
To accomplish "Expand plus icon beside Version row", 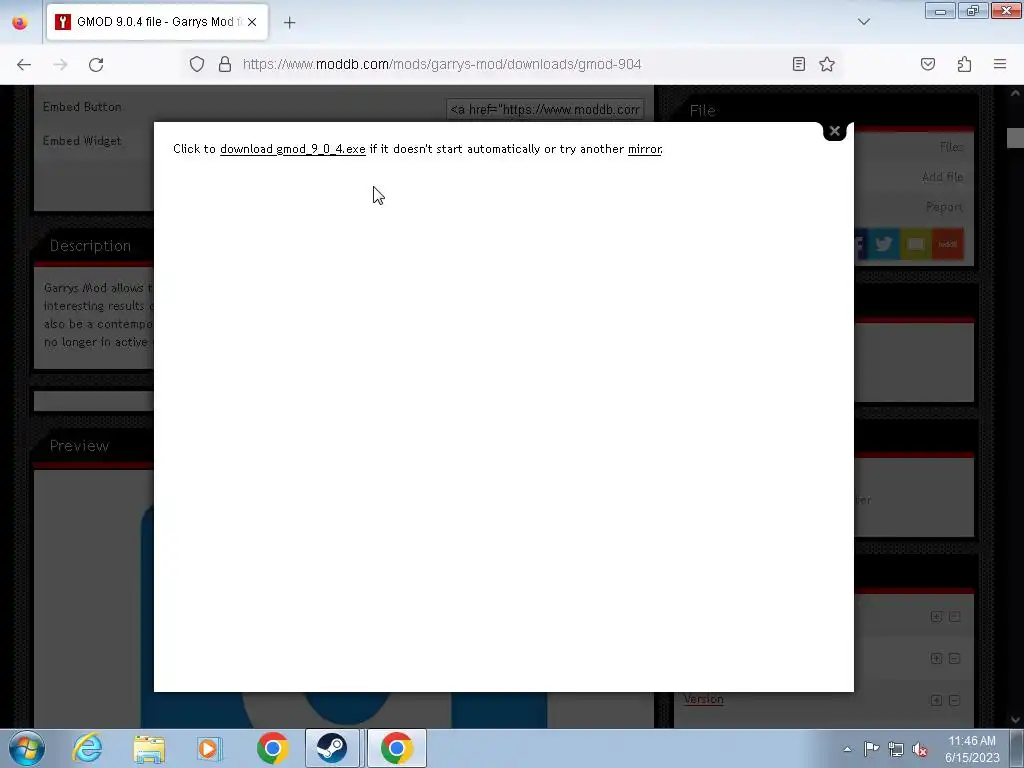I will point(936,700).
